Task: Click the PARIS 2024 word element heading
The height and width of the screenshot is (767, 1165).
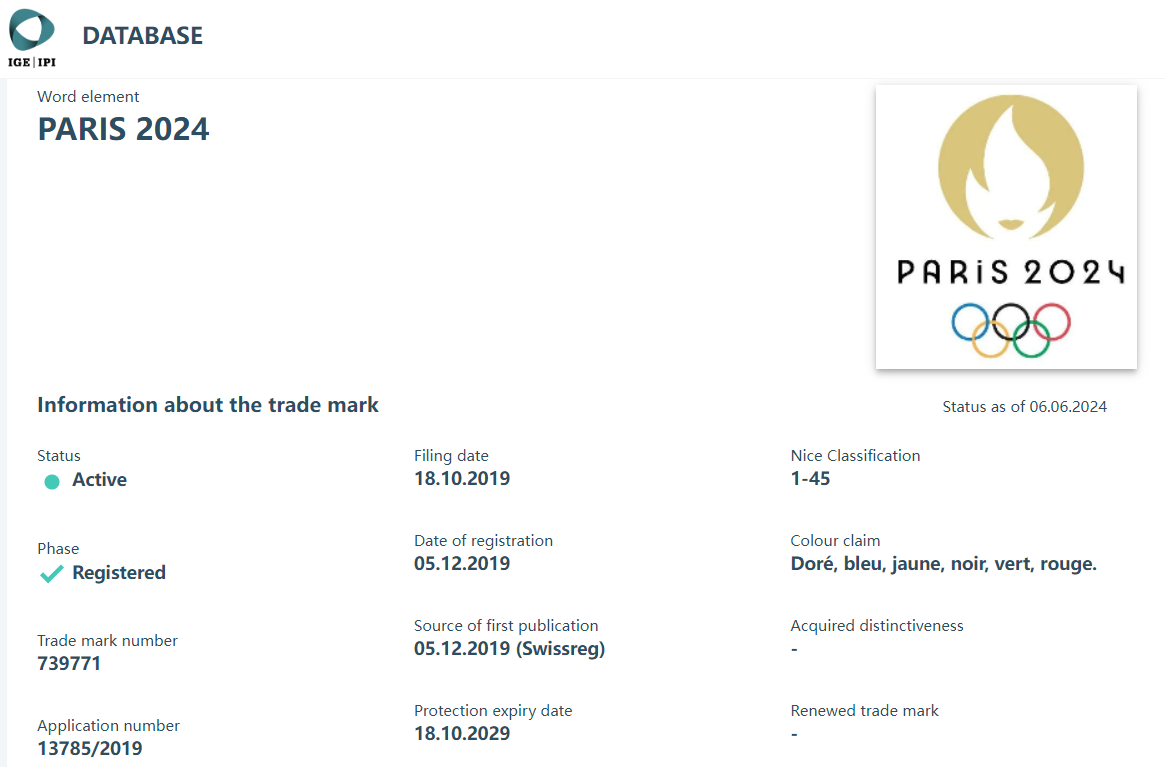Action: click(x=123, y=129)
